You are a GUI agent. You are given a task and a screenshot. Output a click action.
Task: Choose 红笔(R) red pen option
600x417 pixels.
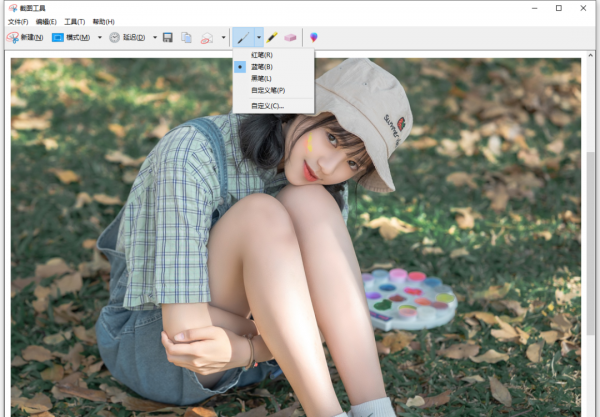(262, 54)
